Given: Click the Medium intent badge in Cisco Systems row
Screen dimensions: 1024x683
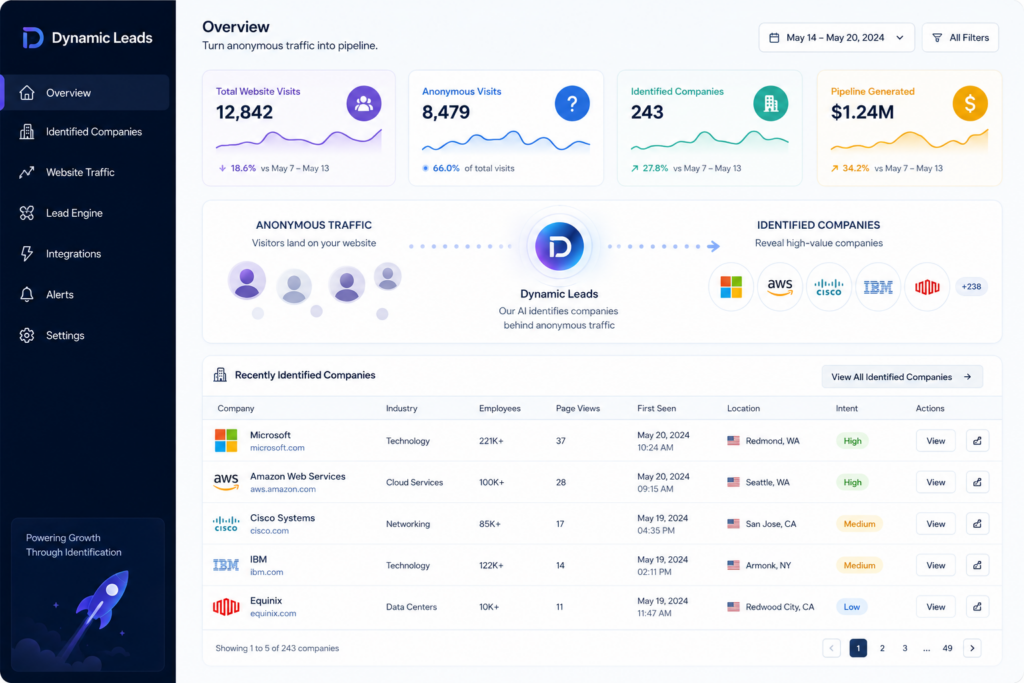Looking at the screenshot, I should click(x=859, y=524).
